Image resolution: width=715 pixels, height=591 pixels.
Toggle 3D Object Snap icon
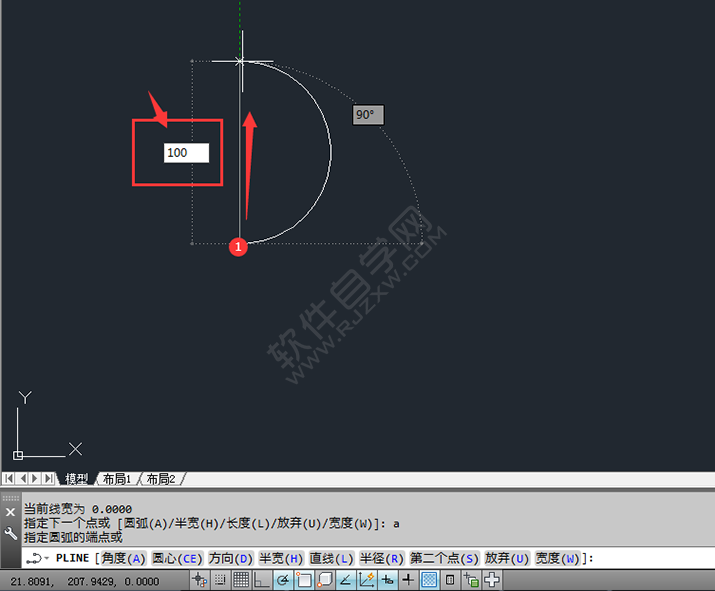coord(325,580)
